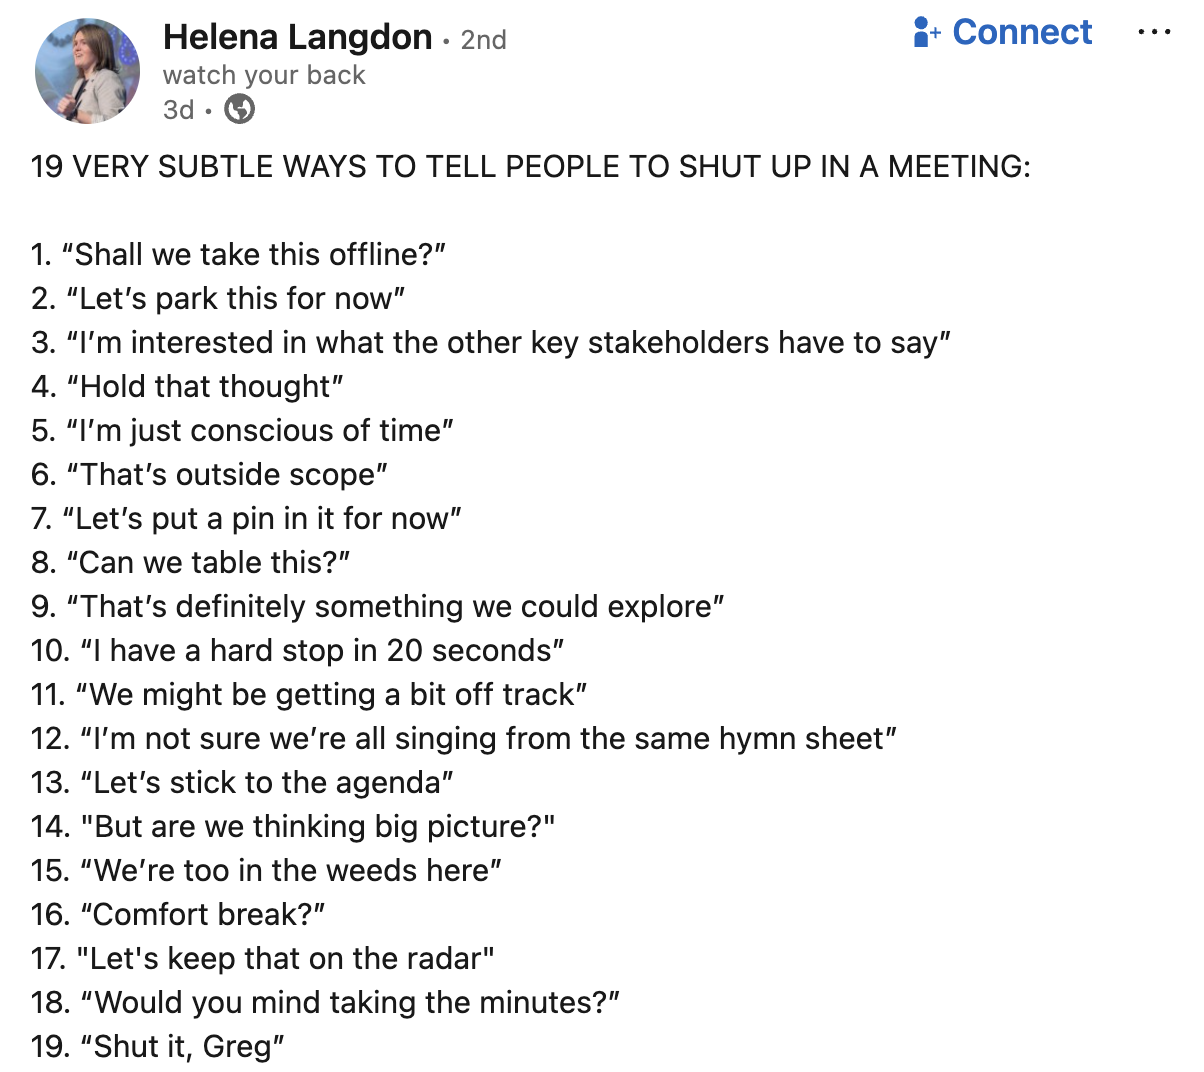1204x1072 pixels.
Task: Click the 2nd degree connection label
Action: tap(483, 40)
